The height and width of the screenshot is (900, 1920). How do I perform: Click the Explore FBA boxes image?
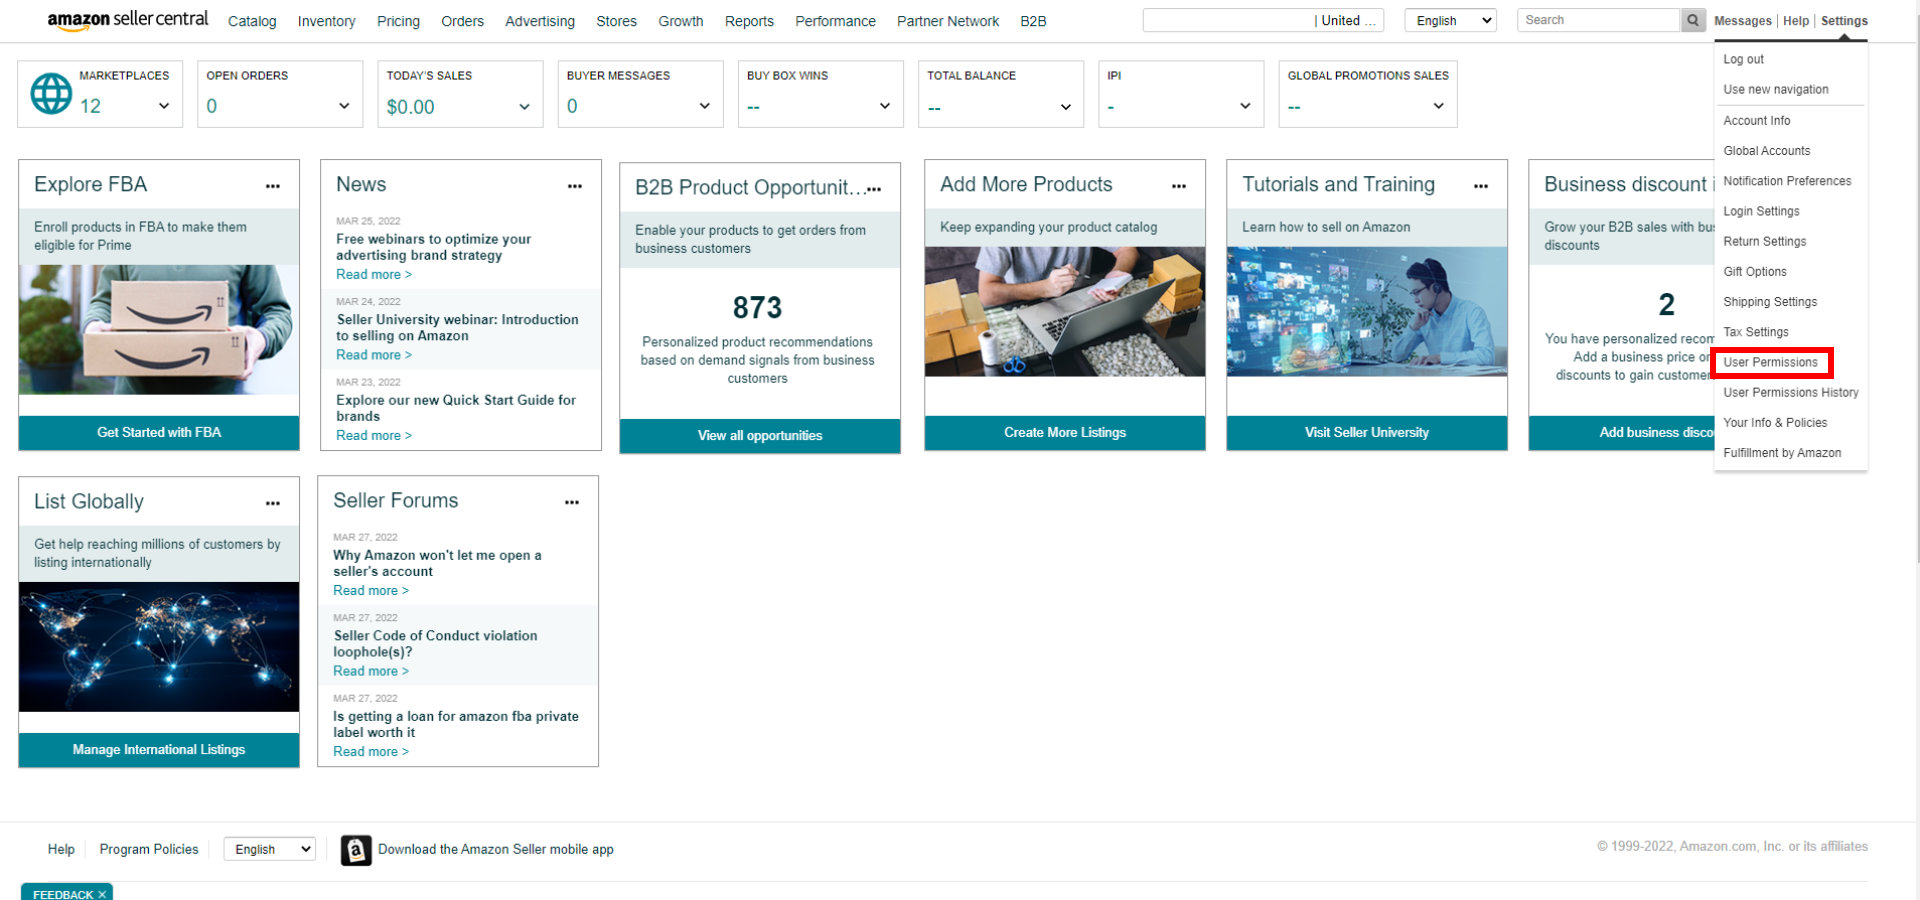pos(159,329)
